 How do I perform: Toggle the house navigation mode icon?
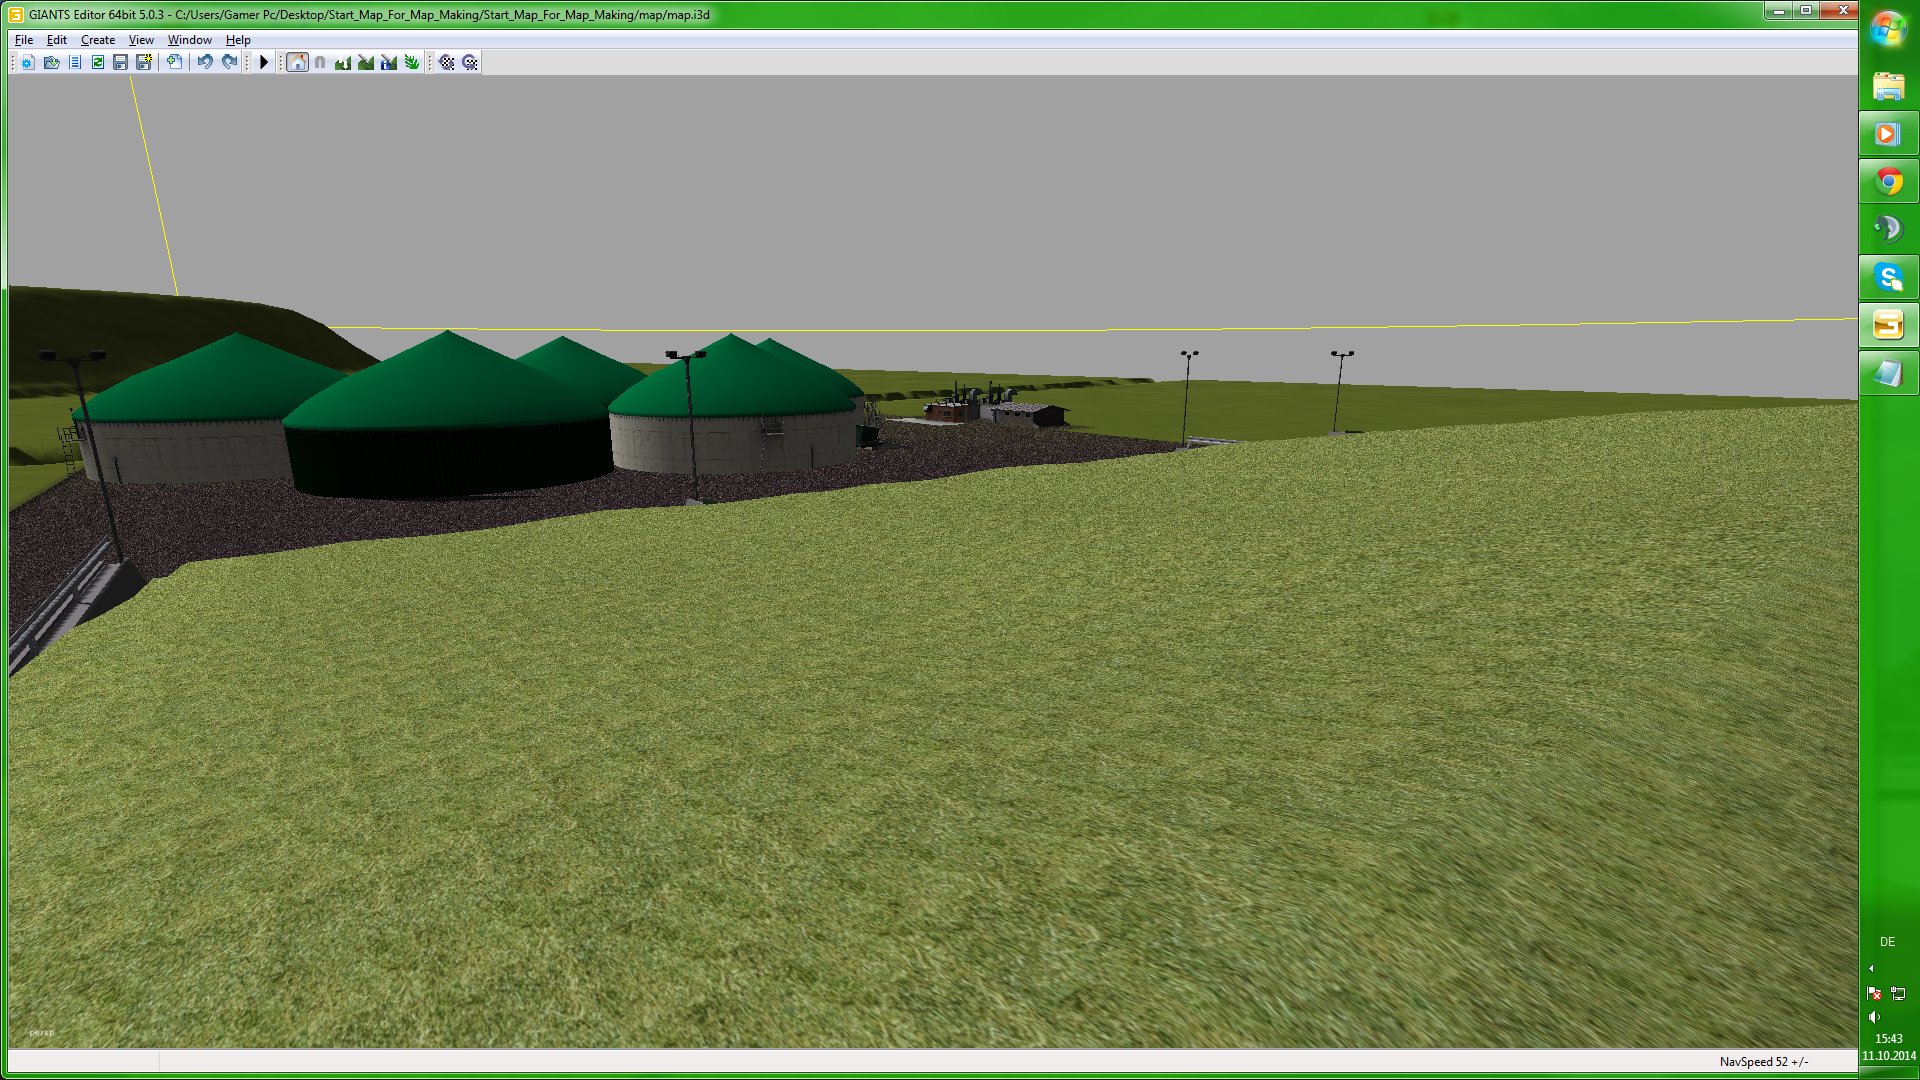point(297,62)
